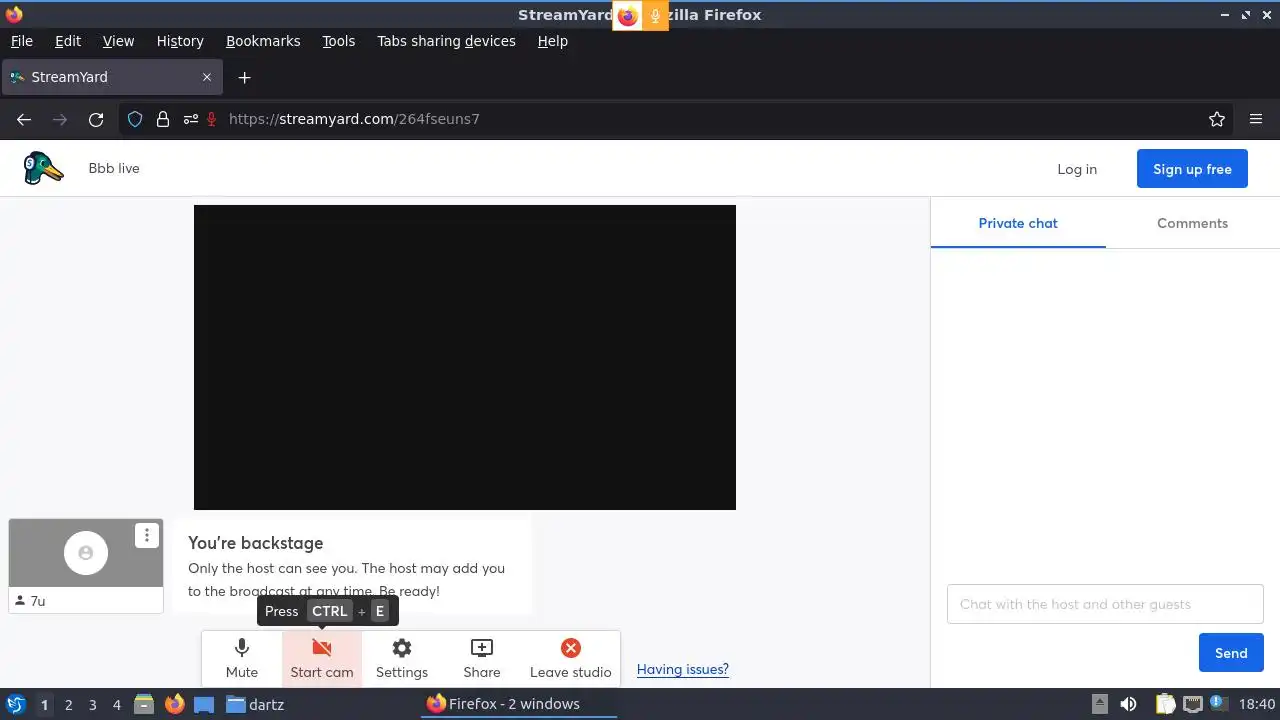This screenshot has width=1280, height=720.
Task: Open the desktop start menu icon
Action: (x=15, y=704)
